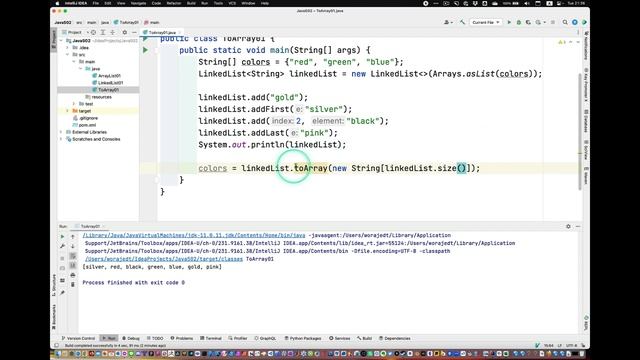
Task: Click the Run button in top toolbar
Action: coord(509,22)
